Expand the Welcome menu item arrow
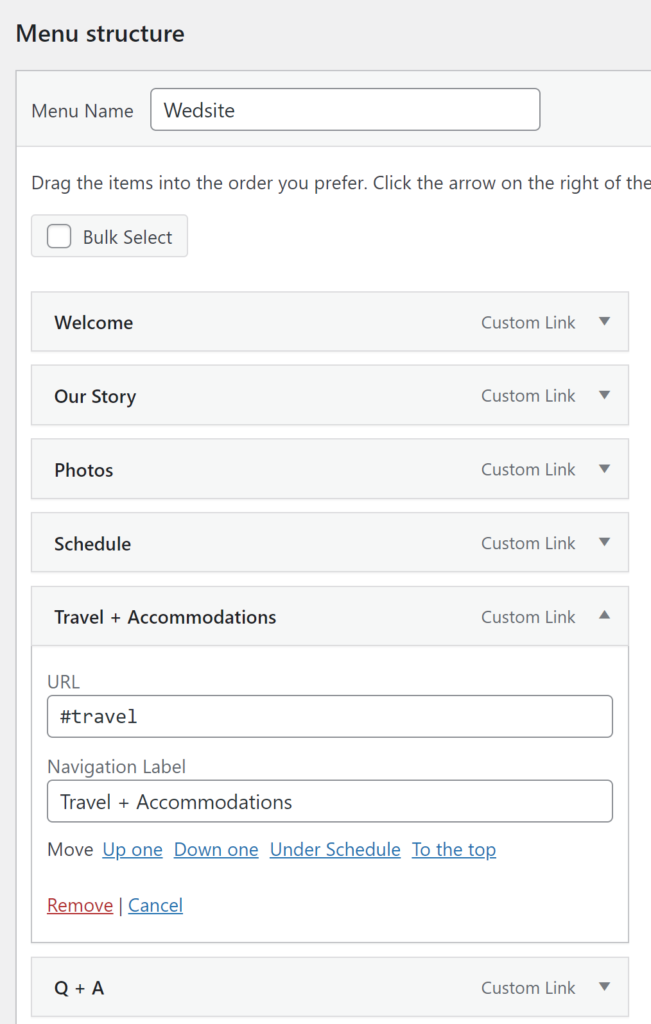This screenshot has width=651, height=1024. pos(604,322)
